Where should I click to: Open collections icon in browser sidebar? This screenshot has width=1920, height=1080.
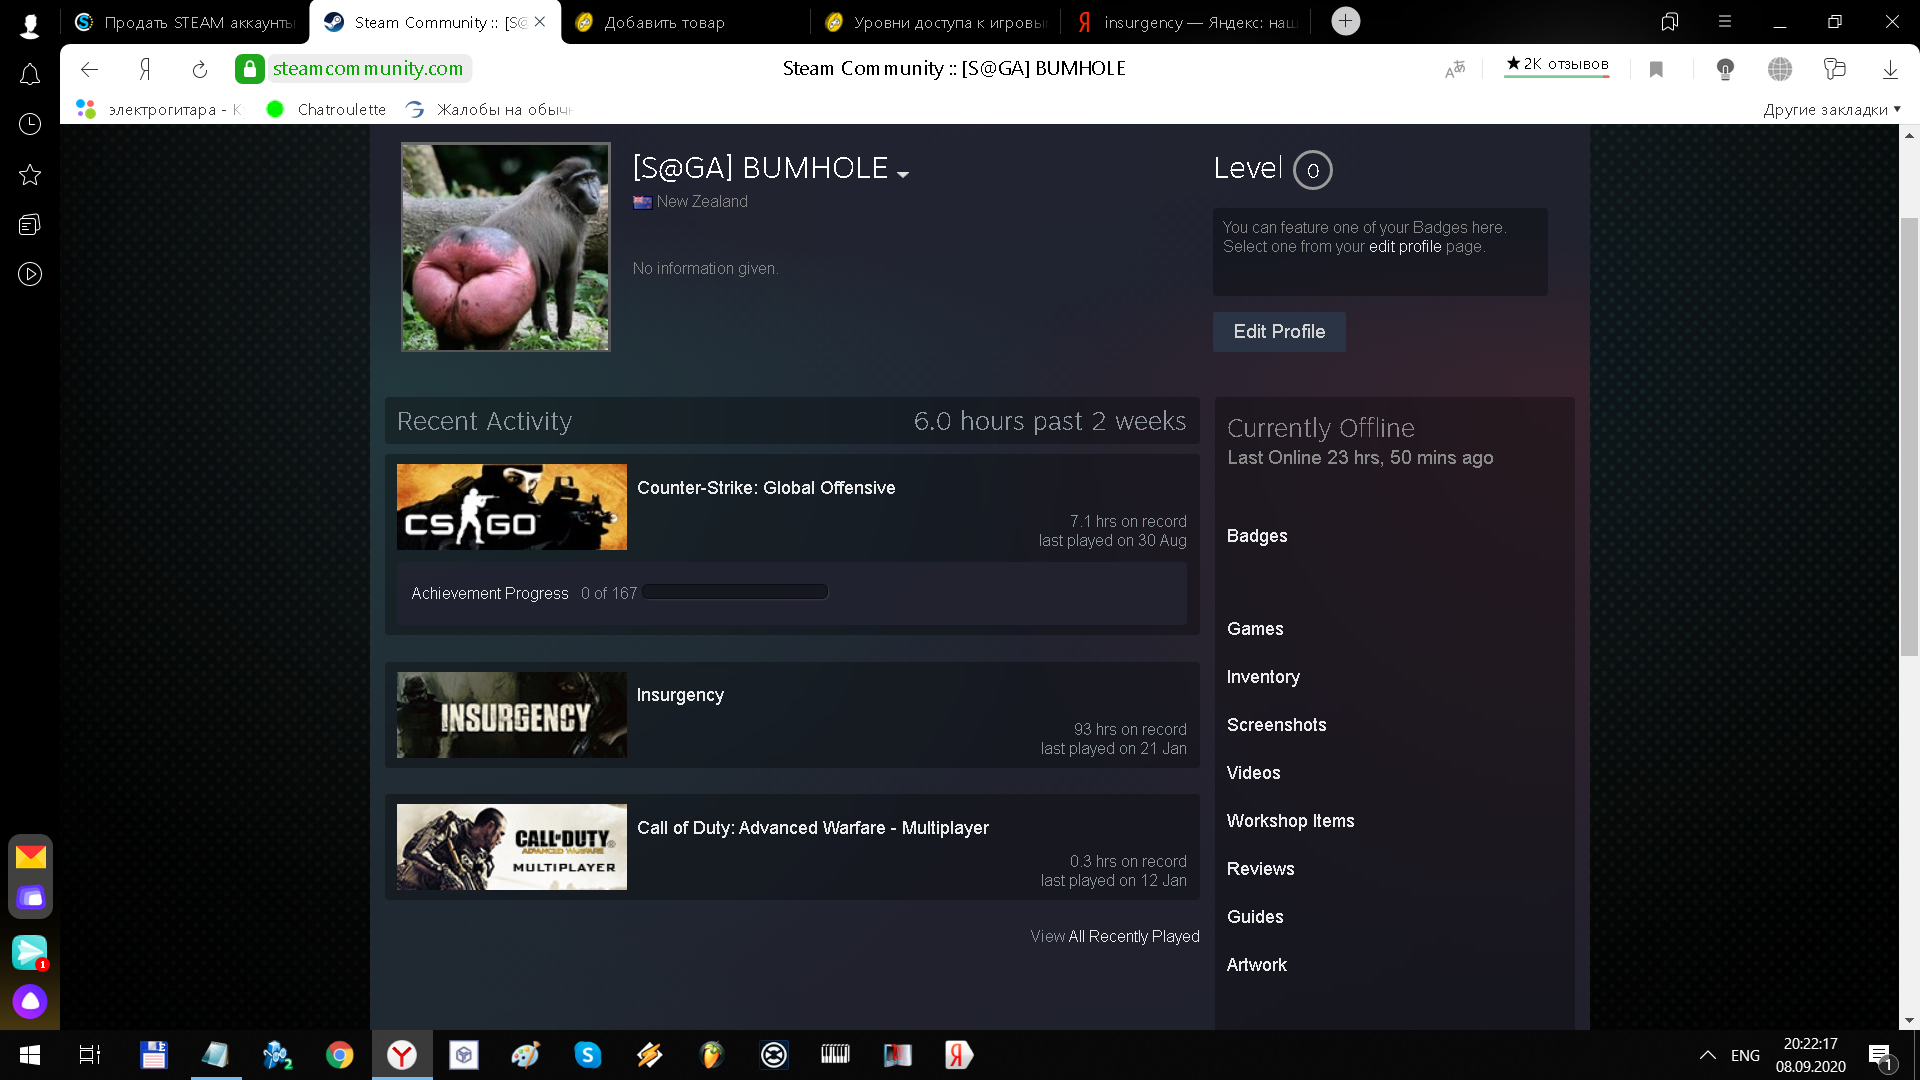pyautogui.click(x=30, y=225)
